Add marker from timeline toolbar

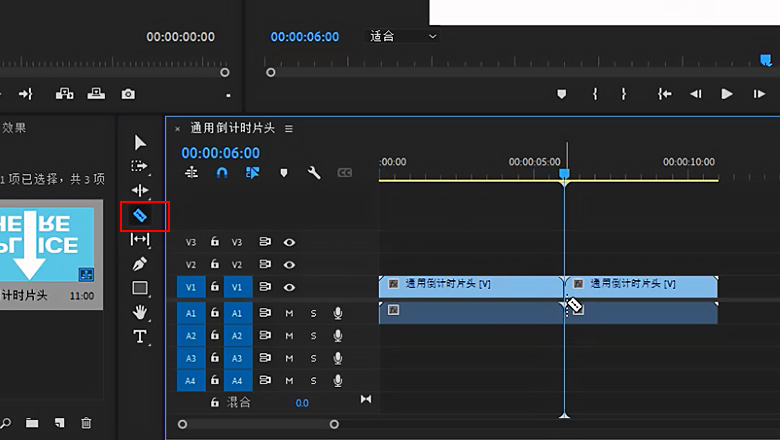coord(284,173)
